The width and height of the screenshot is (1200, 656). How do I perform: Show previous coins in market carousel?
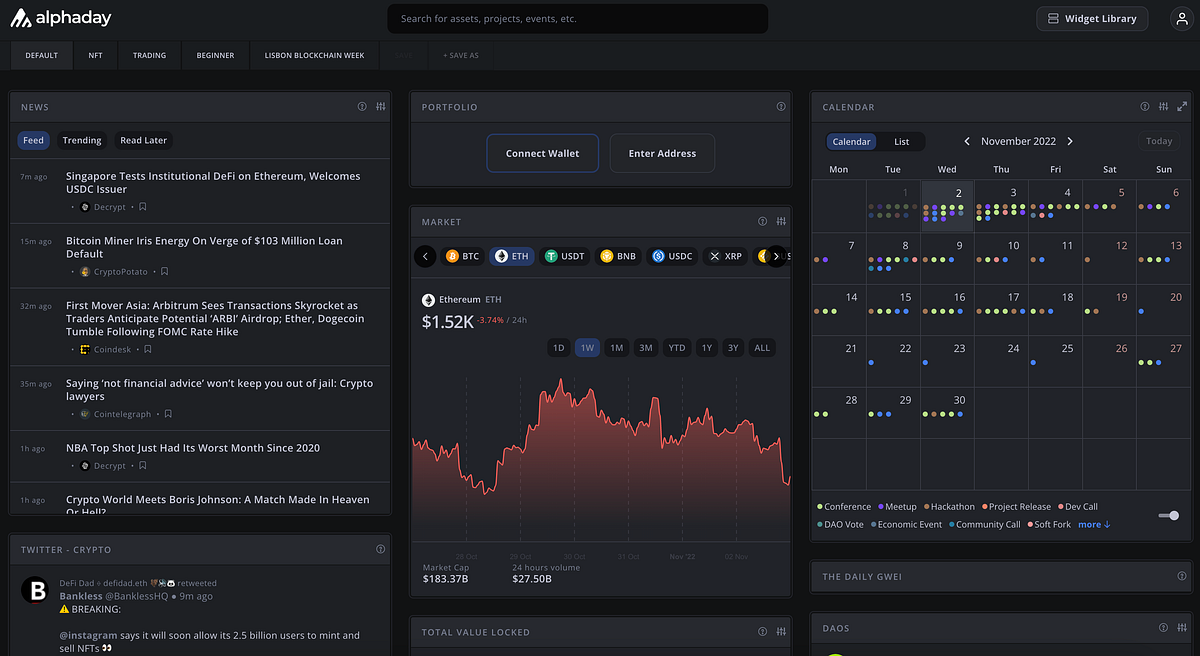(425, 256)
